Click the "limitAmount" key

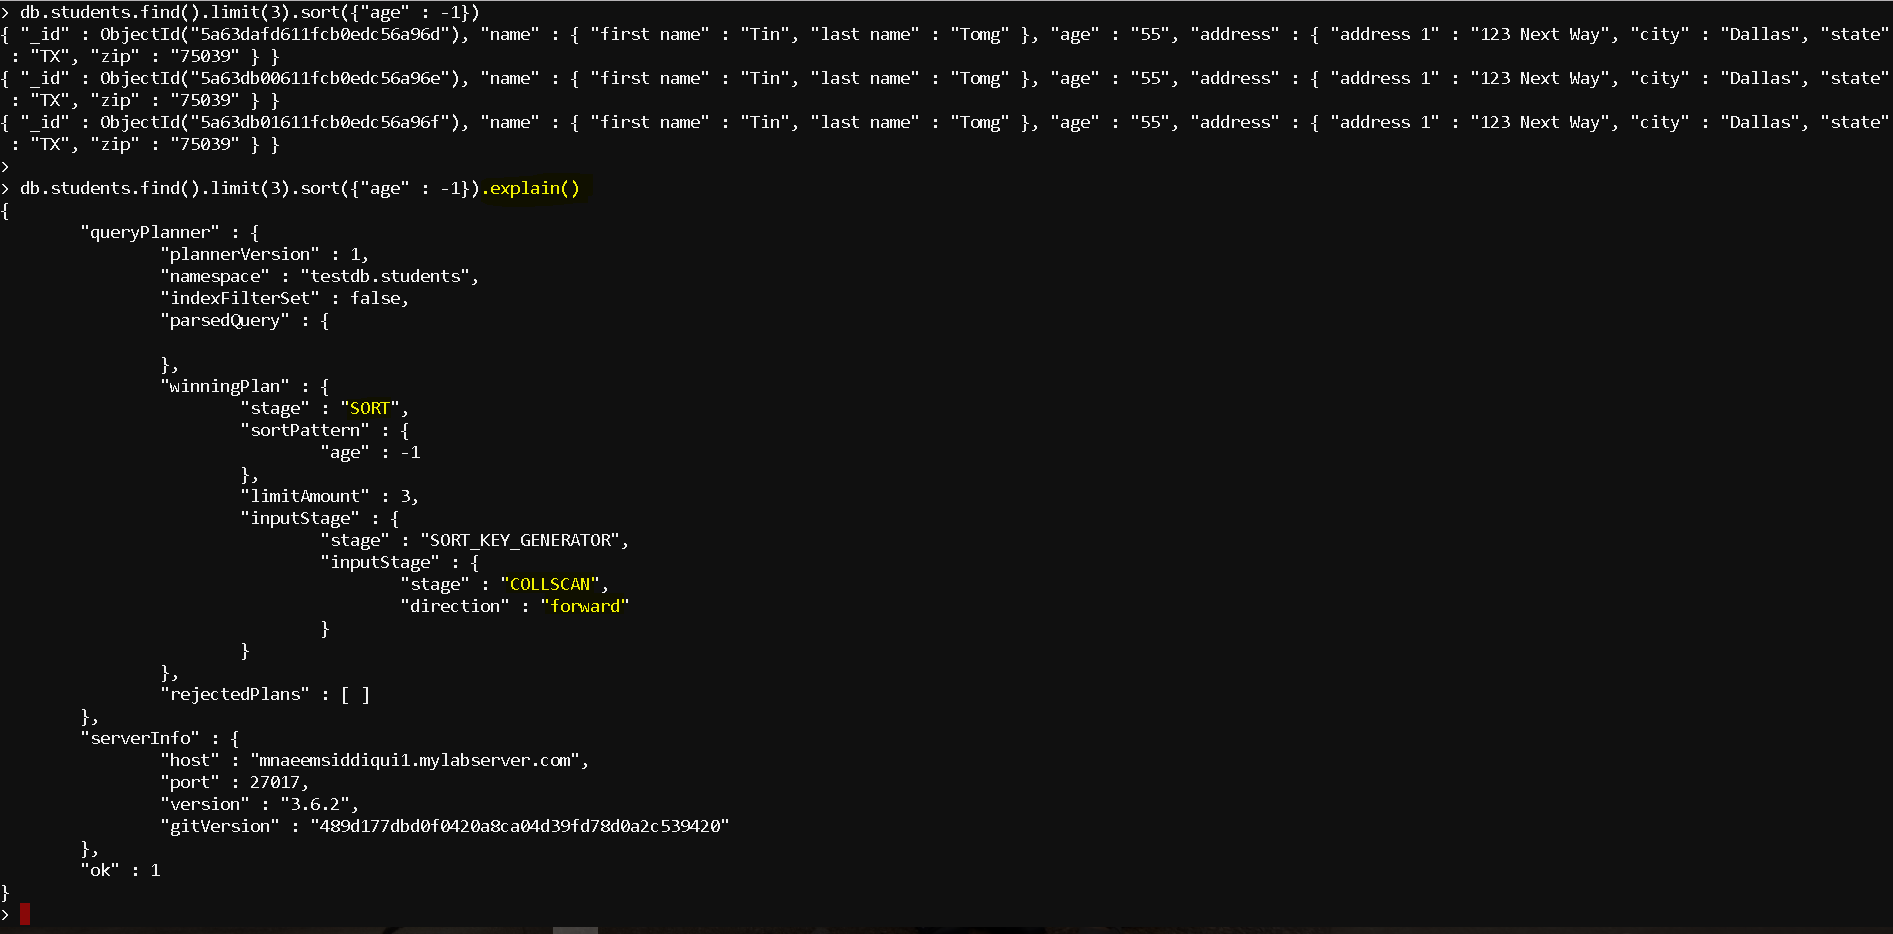tap(305, 496)
